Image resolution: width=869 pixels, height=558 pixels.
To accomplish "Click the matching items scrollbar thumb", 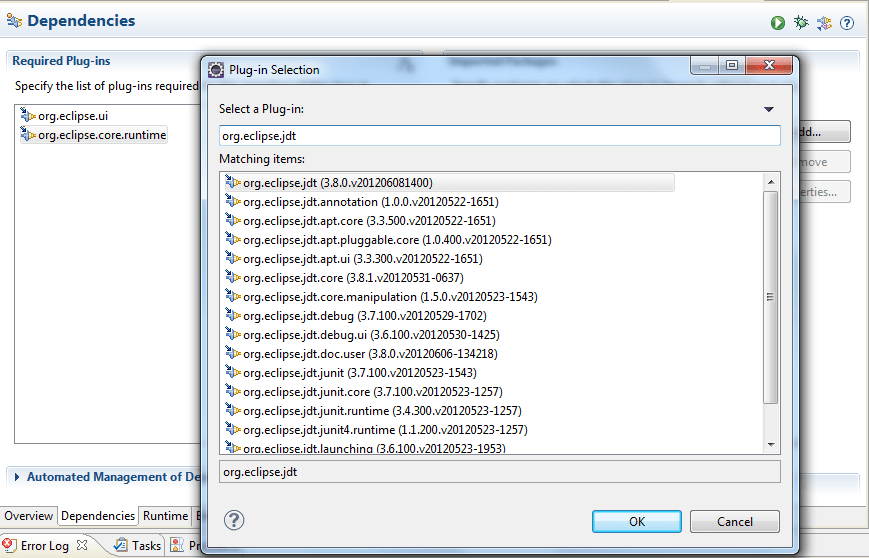I will click(770, 297).
